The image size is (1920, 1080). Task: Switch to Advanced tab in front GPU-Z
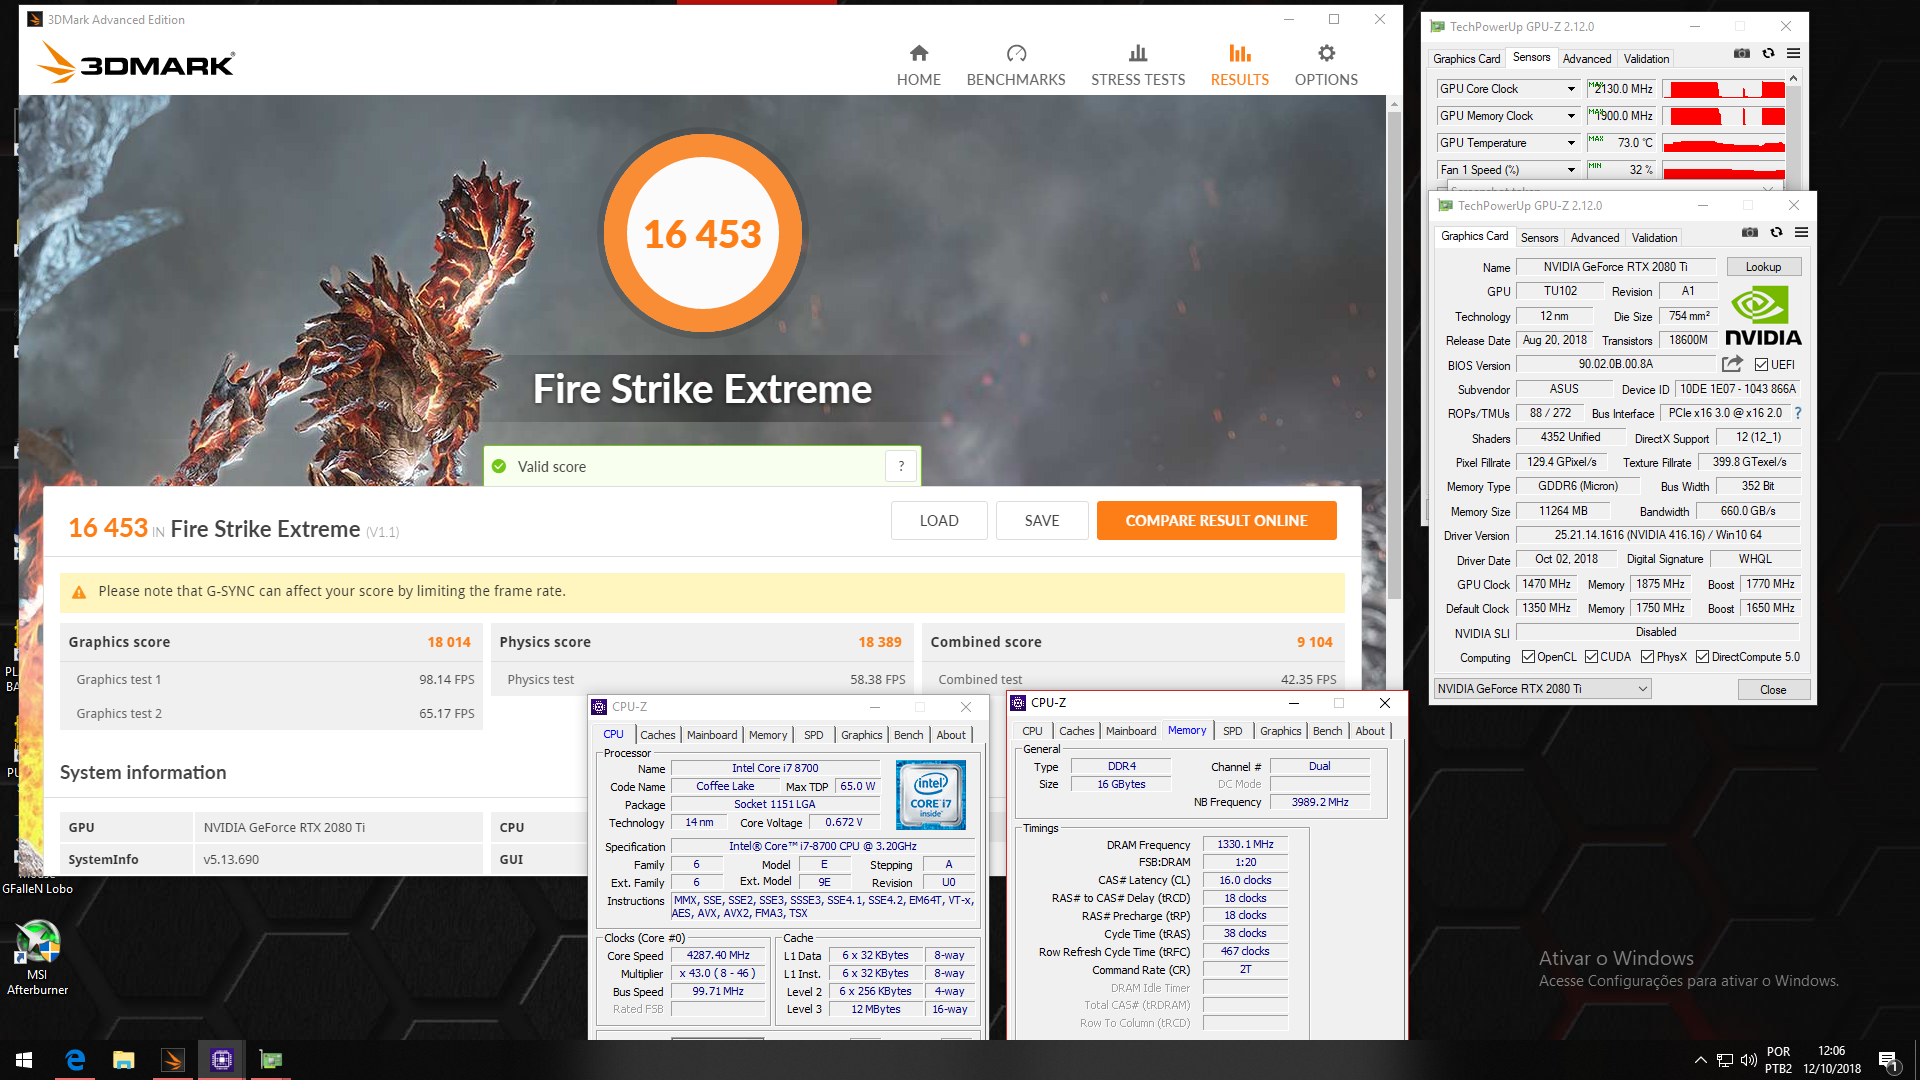click(x=1594, y=238)
